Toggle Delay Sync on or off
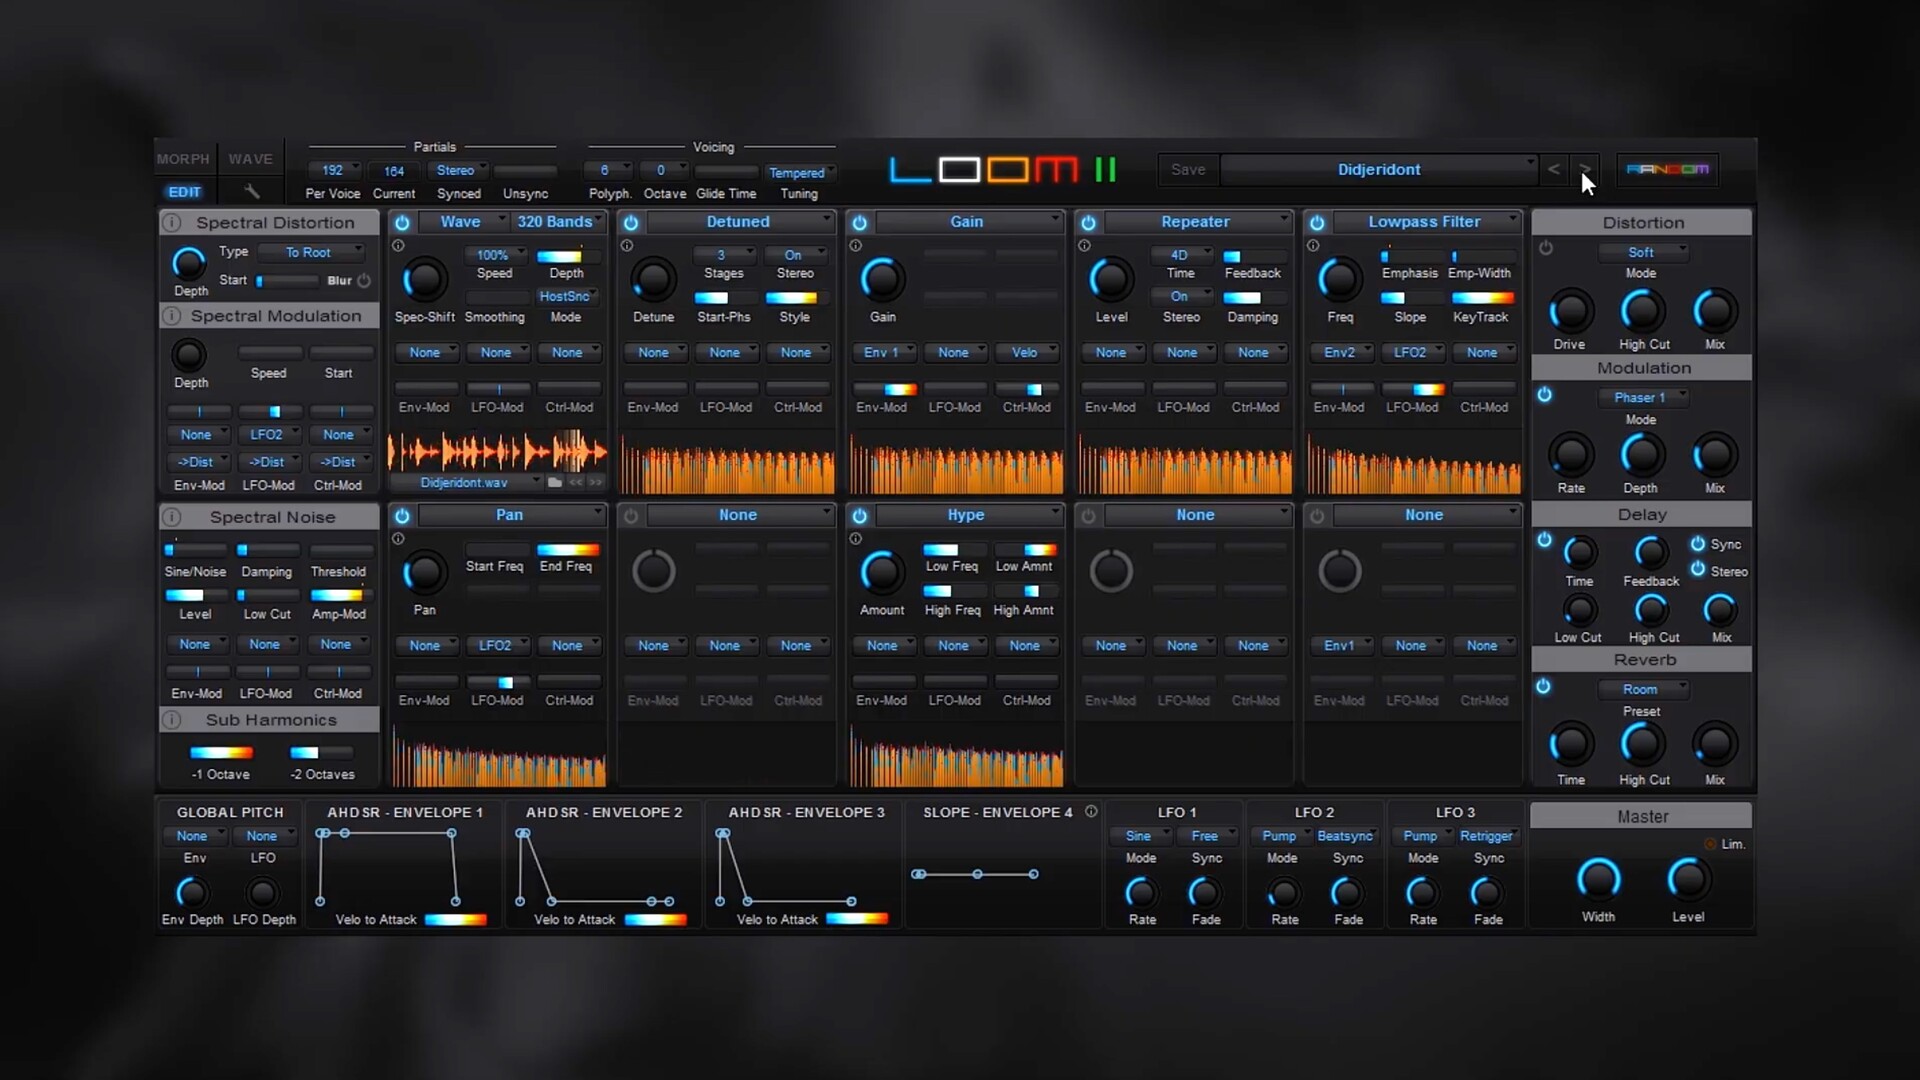 pos(1698,544)
